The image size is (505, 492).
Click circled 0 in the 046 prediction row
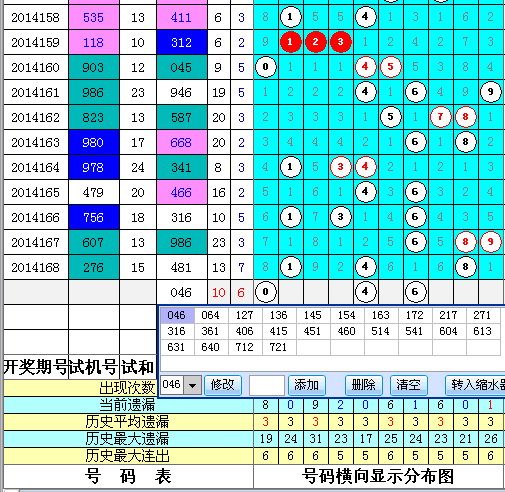266,292
